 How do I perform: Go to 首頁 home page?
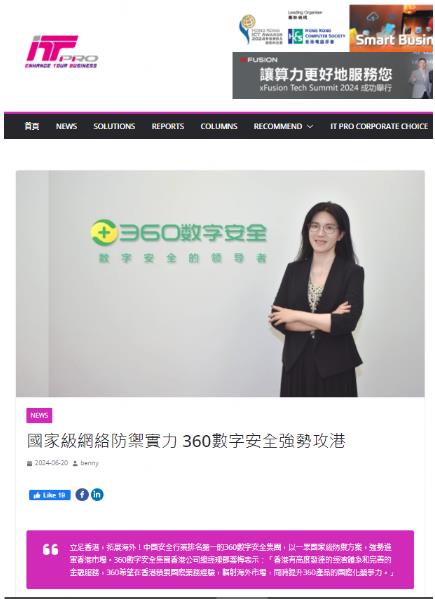tap(32, 126)
